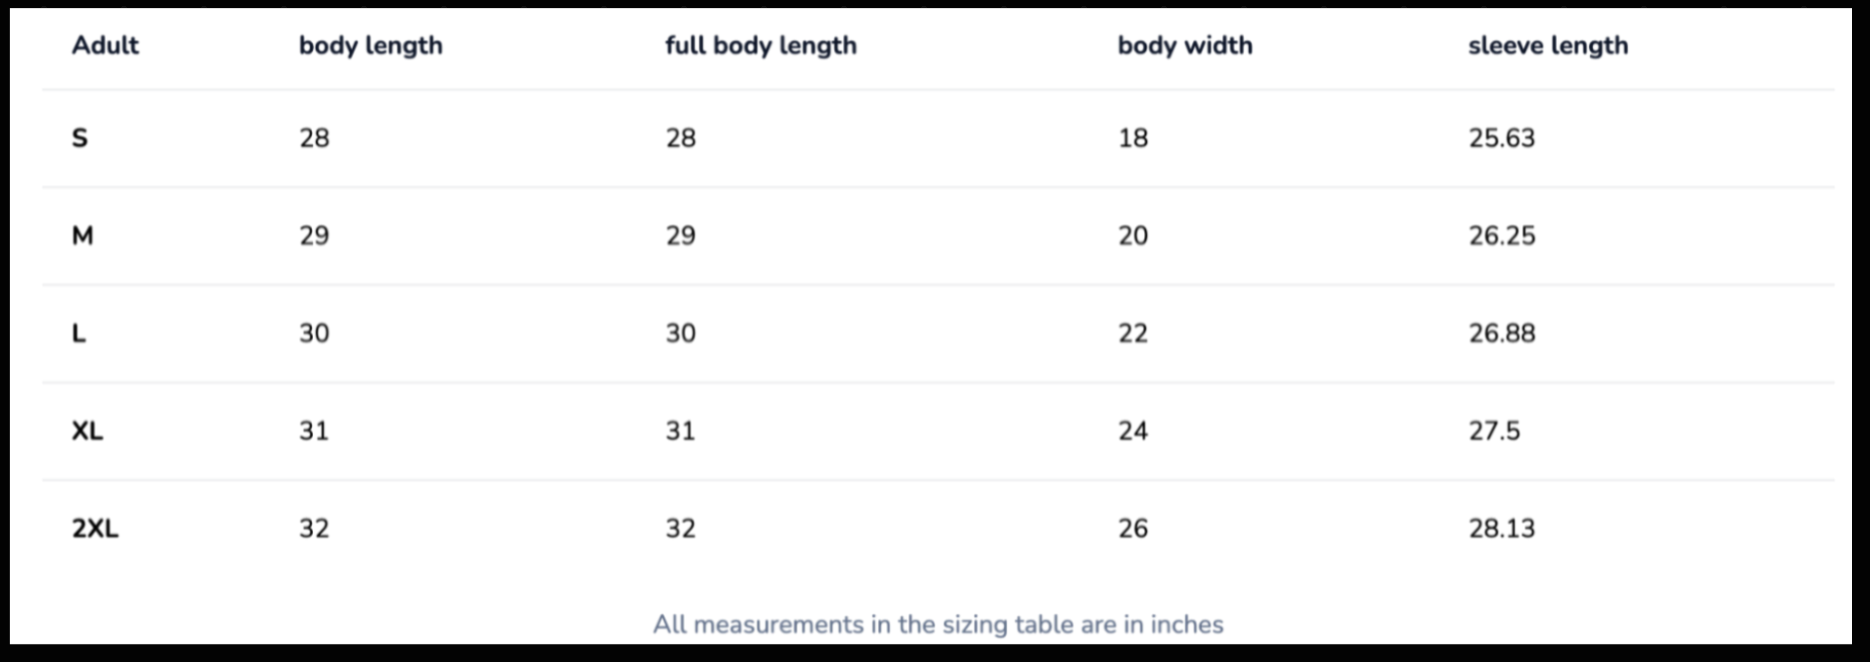The width and height of the screenshot is (1870, 662).
Task: Select the M size row label
Action: 82,236
